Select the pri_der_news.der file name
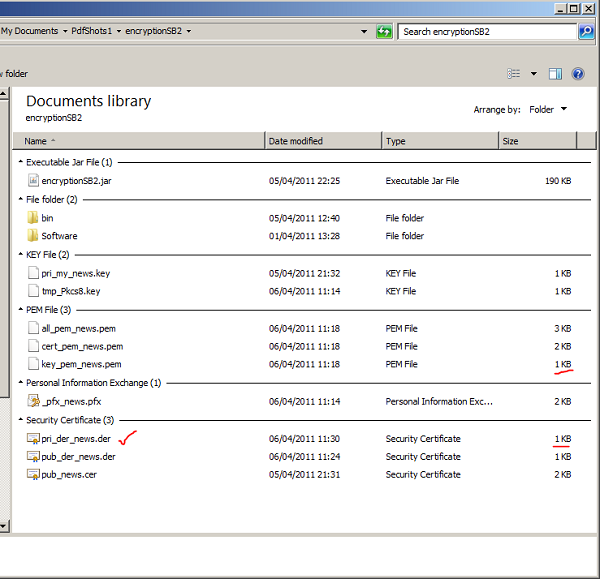The image size is (600, 579). pos(76,439)
